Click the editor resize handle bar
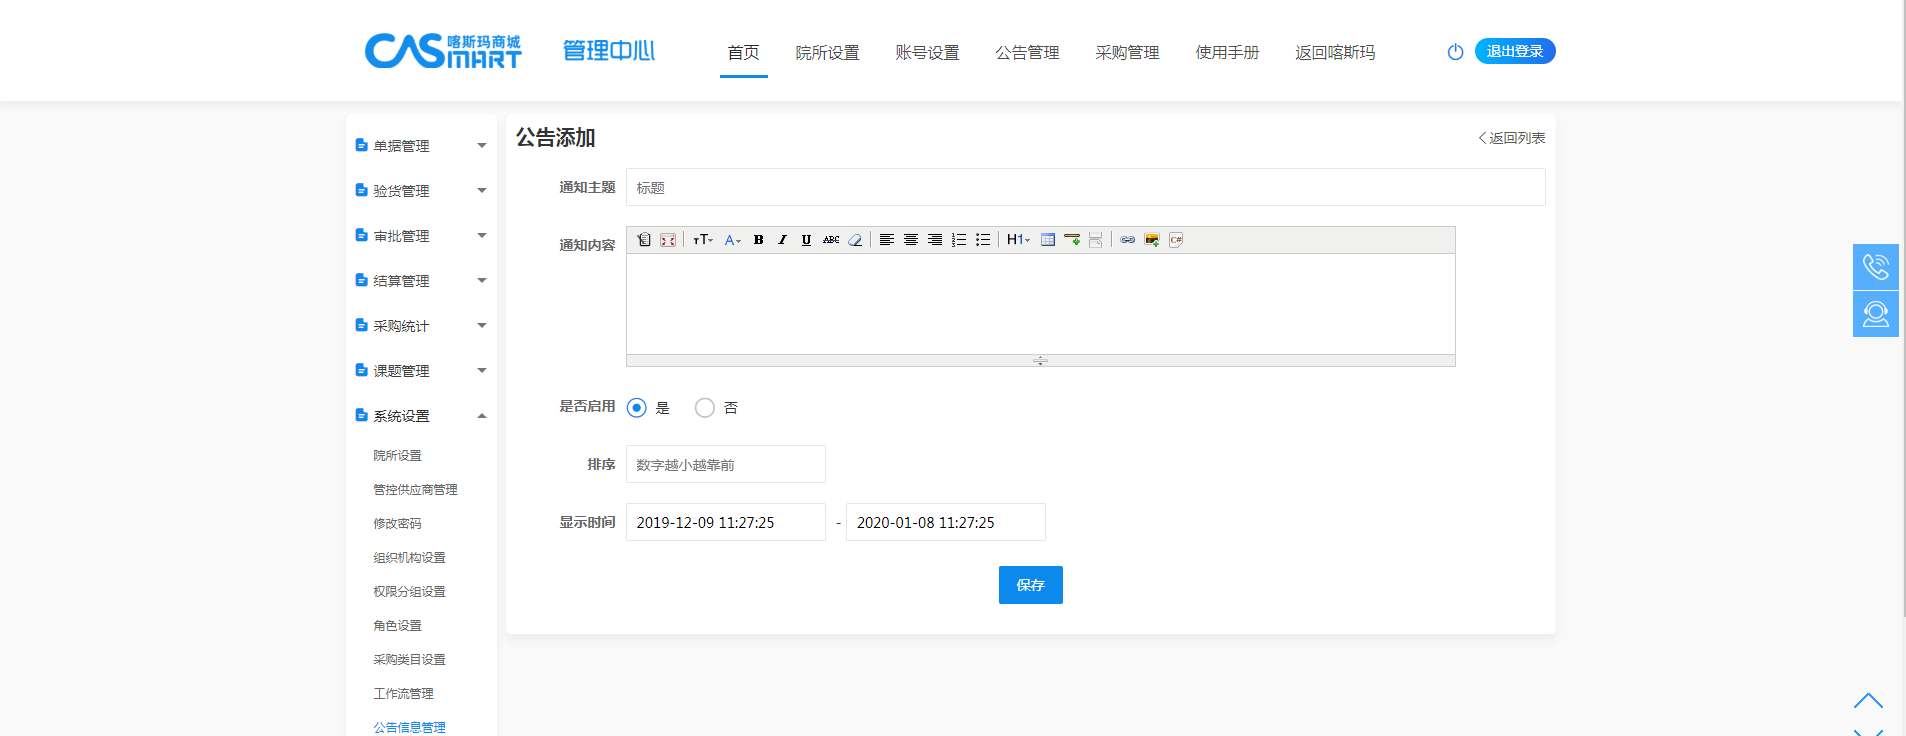Viewport: 1906px width, 736px height. click(1040, 360)
